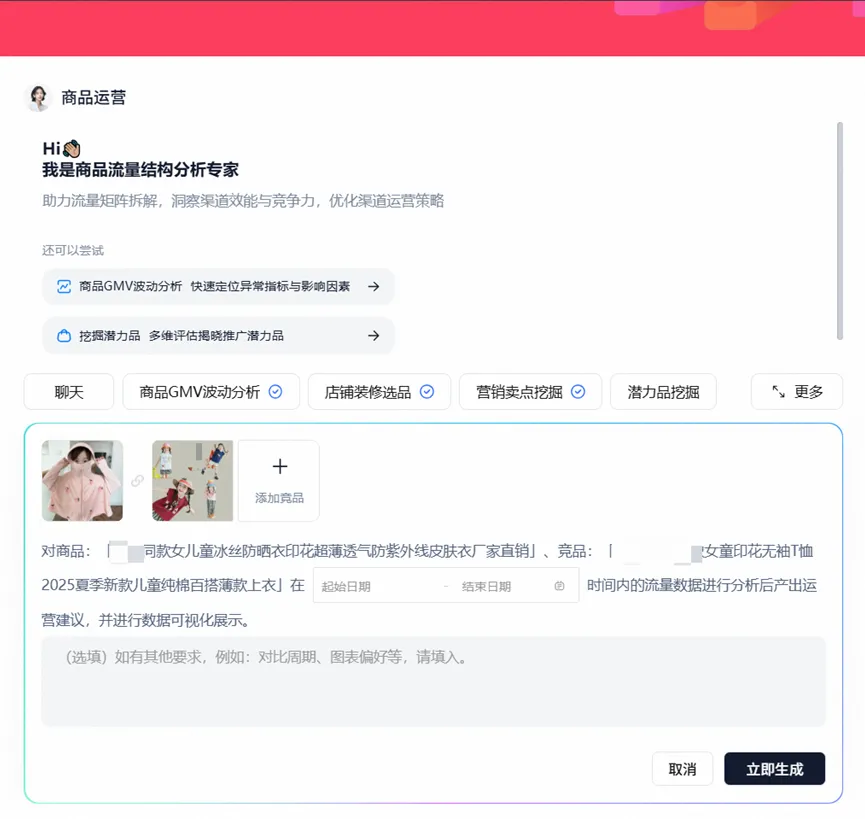Expand the 更多 options button

(797, 392)
